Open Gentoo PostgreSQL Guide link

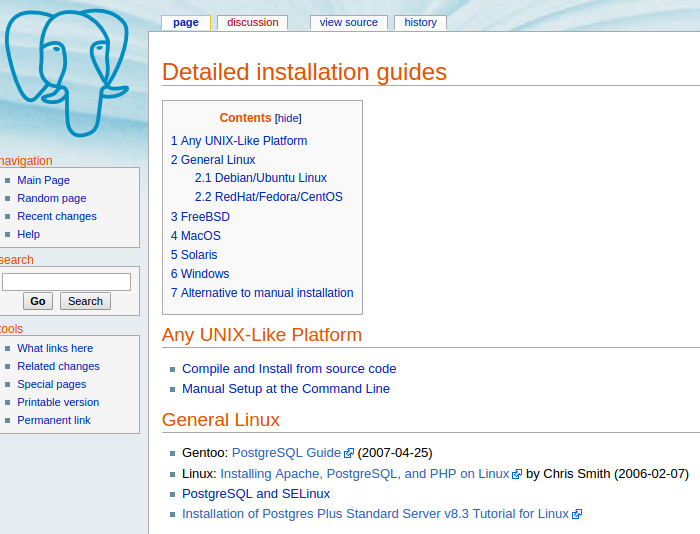point(286,453)
